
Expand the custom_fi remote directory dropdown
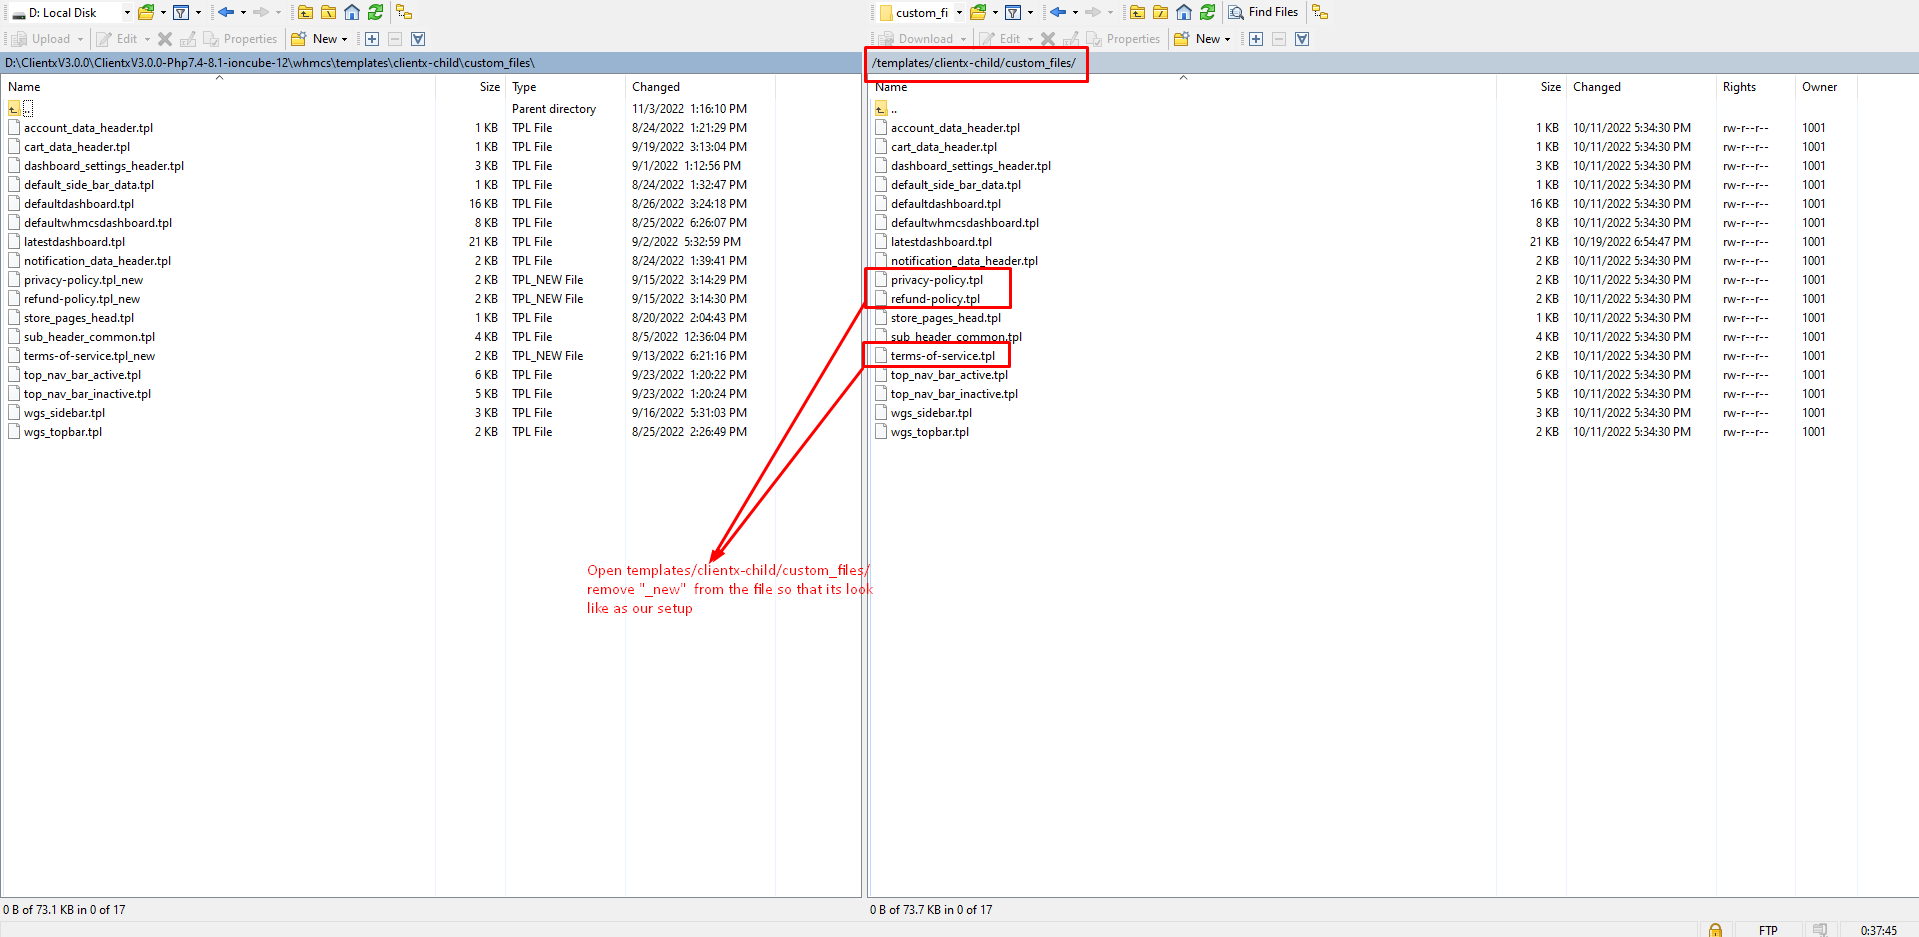point(958,12)
